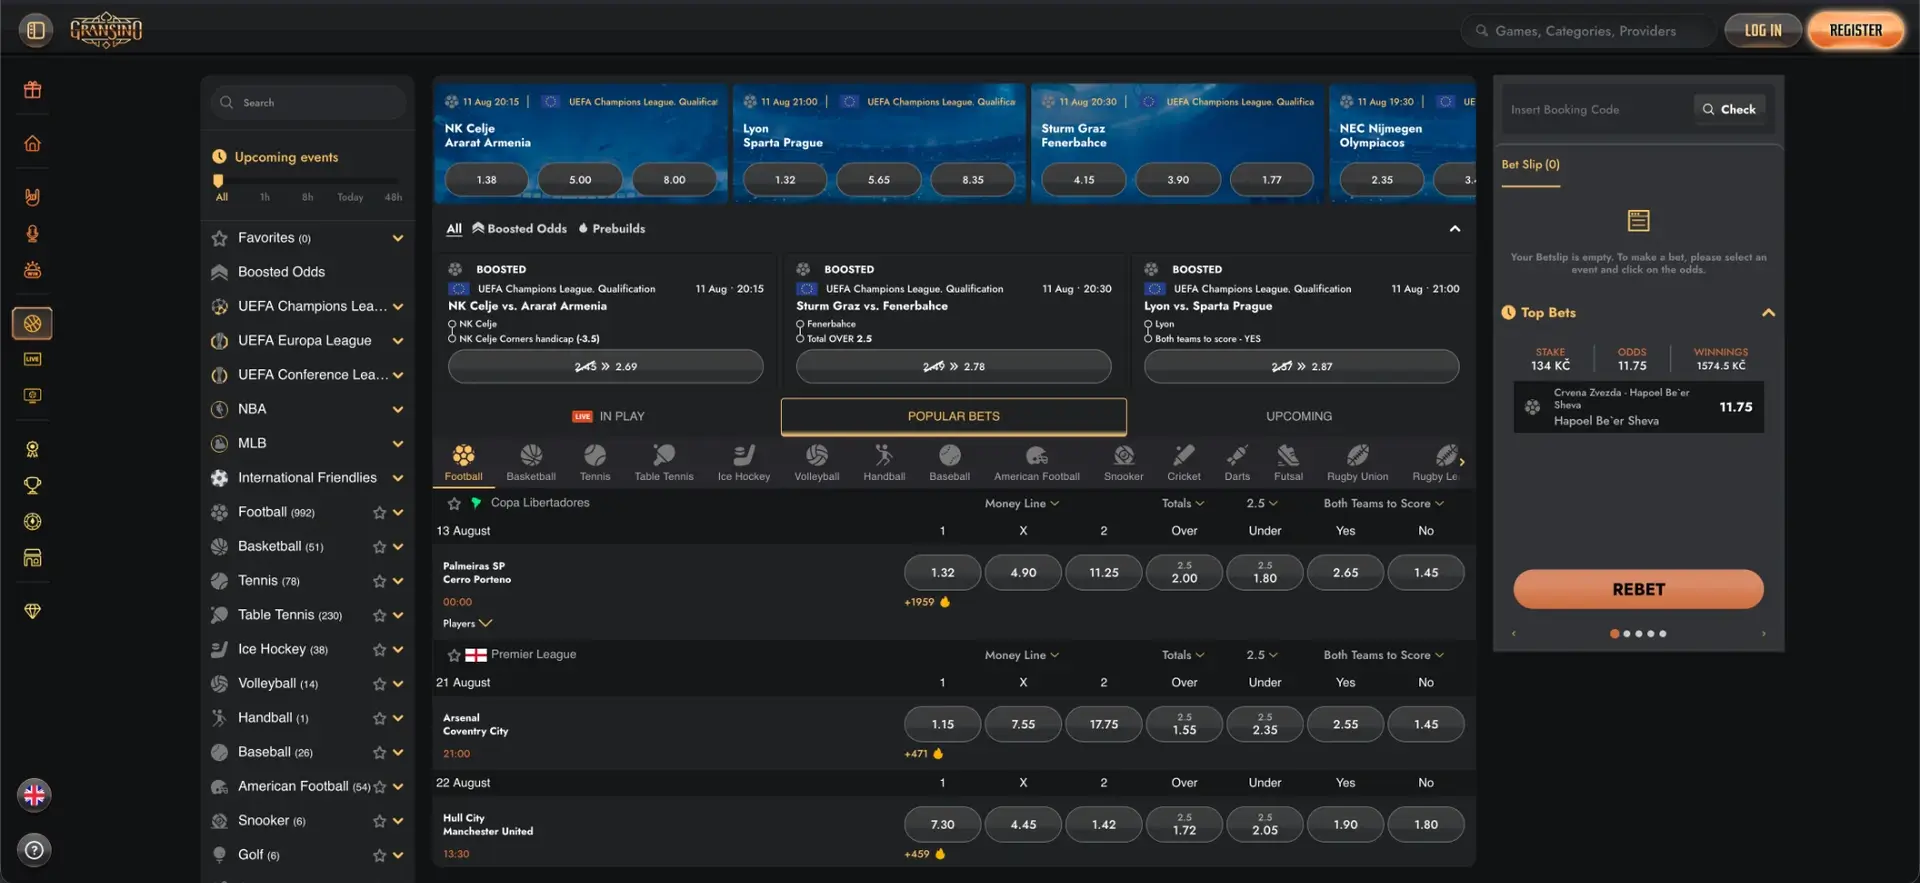Image resolution: width=1920 pixels, height=883 pixels.
Task: Check the booking code button
Action: click(x=1730, y=109)
